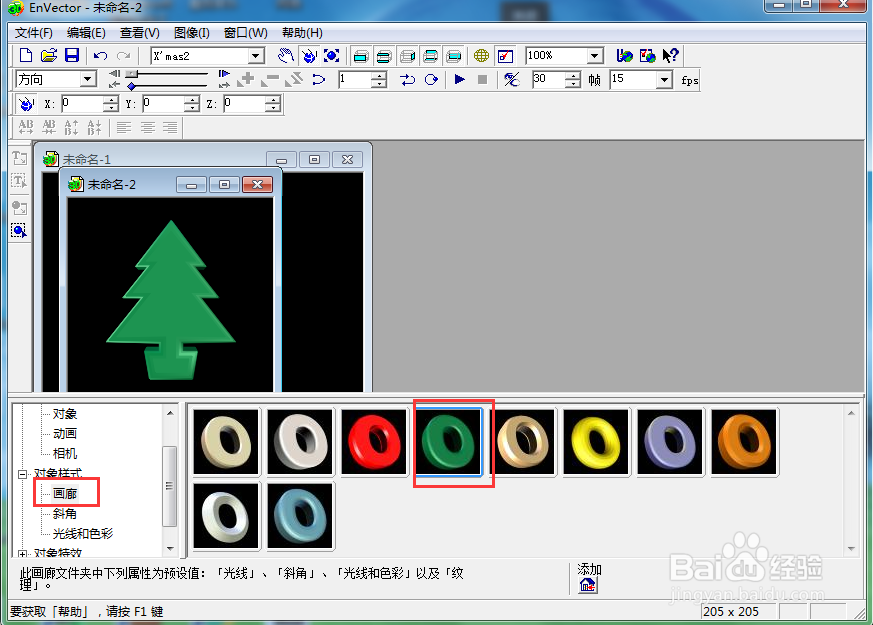Select the edit text tool in left sidebar
Viewport: 873px width, 625px height.
[19, 181]
